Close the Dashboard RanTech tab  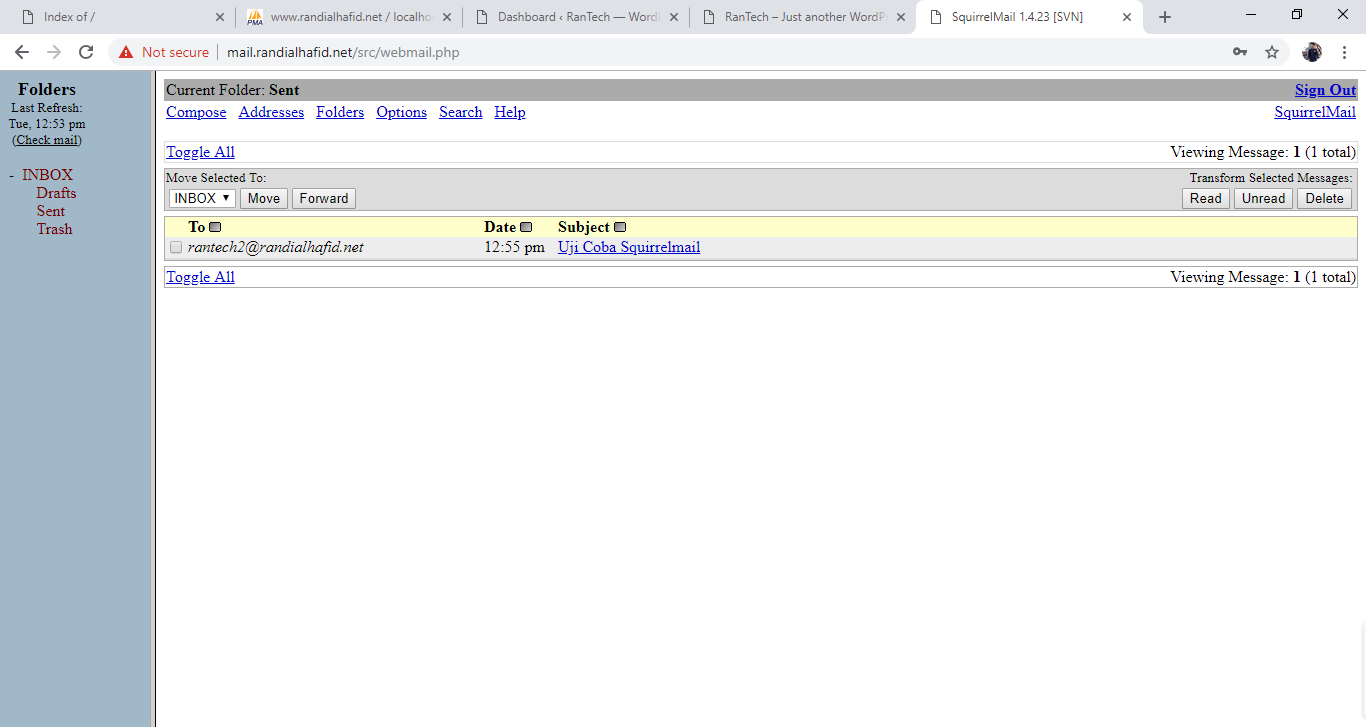(673, 17)
